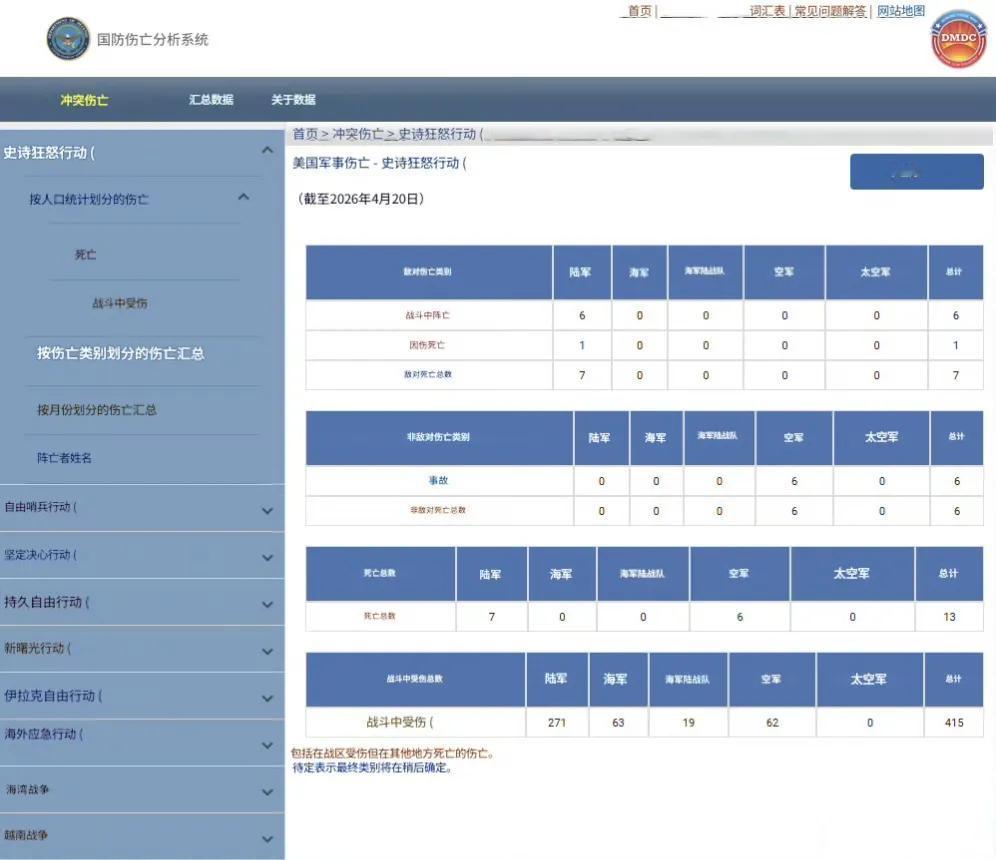The width and height of the screenshot is (996, 860).
Task: Click the defense department seal beside the title
Action: 68,38
